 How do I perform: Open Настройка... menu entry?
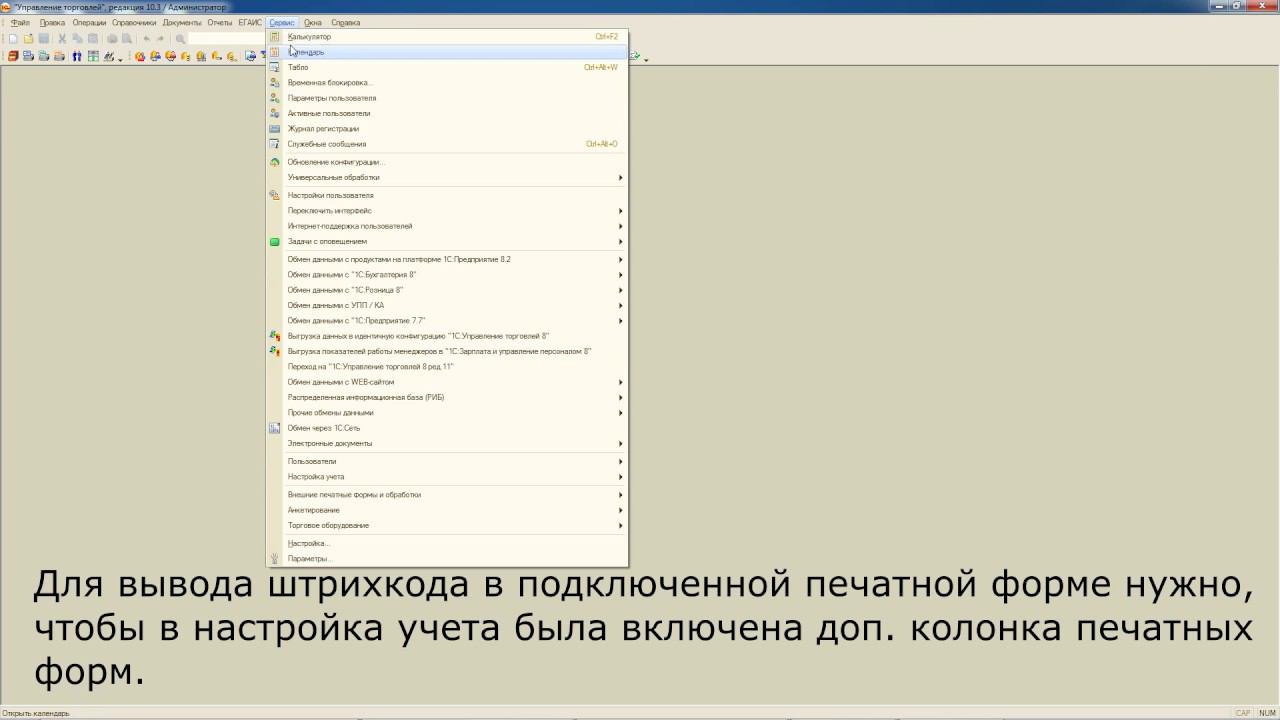coord(447,543)
